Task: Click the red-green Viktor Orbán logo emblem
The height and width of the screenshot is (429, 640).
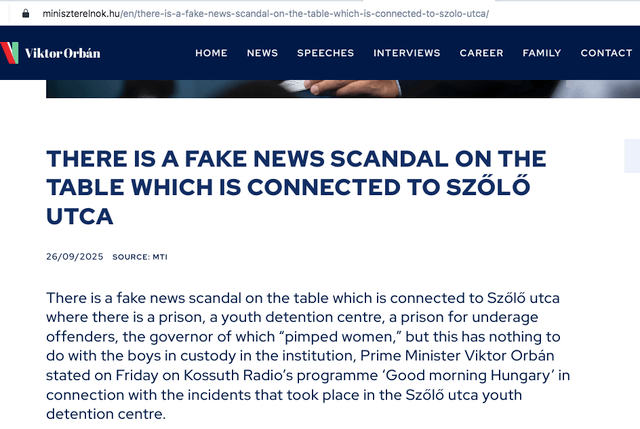Action: click(x=9, y=53)
